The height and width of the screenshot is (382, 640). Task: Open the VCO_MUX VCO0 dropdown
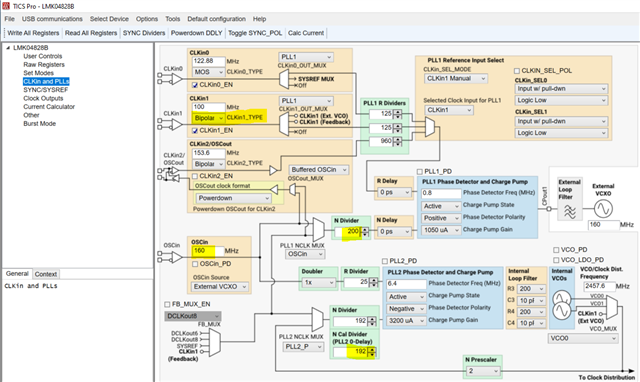(583, 338)
